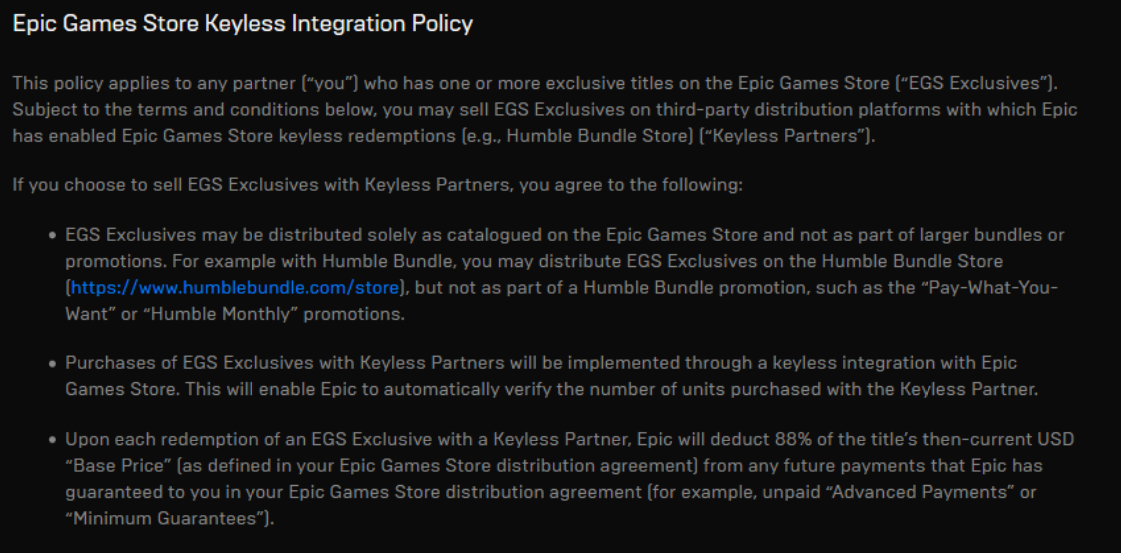Click the bullet marker before Upon each redemption
The width and height of the screenshot is (1121, 553).
pyautogui.click(x=52, y=439)
